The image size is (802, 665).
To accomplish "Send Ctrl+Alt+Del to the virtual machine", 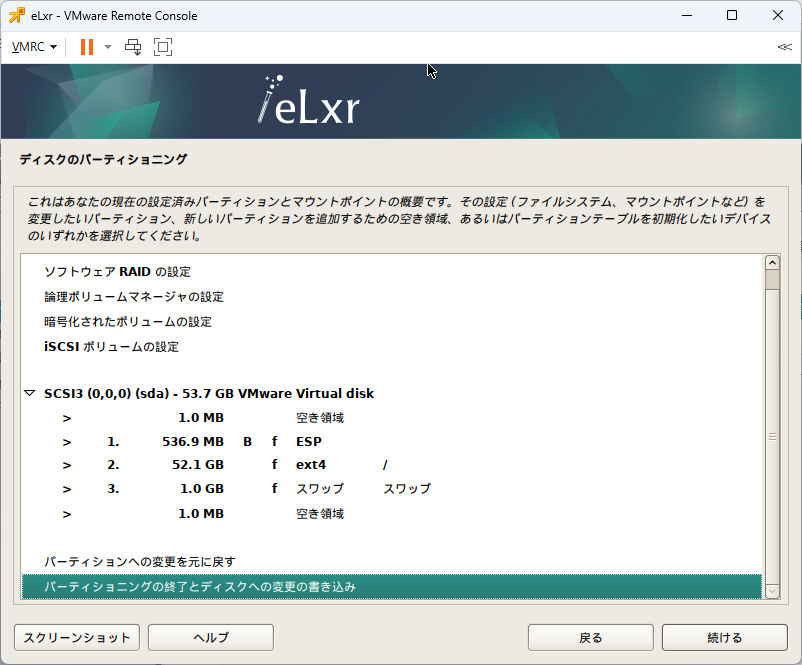I will pyautogui.click(x=133, y=47).
